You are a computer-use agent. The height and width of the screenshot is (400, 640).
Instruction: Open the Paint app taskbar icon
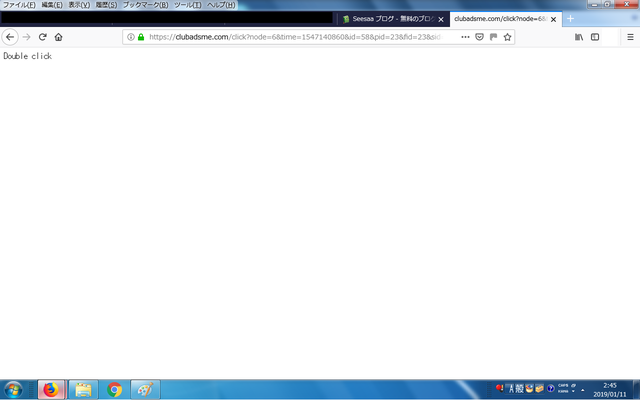pyautogui.click(x=145, y=390)
